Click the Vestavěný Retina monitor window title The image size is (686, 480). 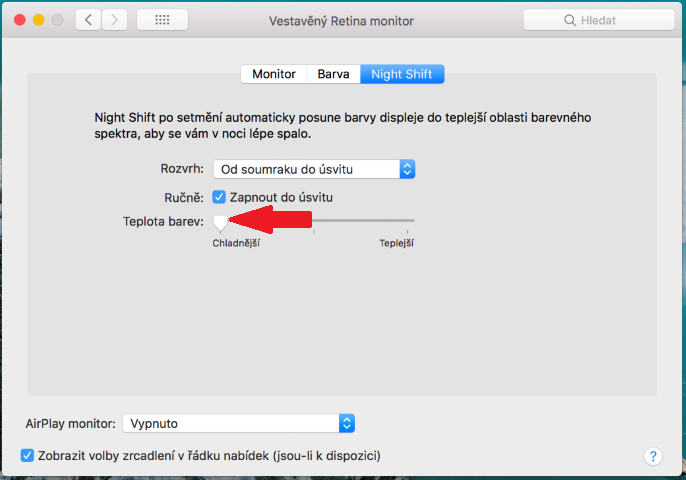341,21
